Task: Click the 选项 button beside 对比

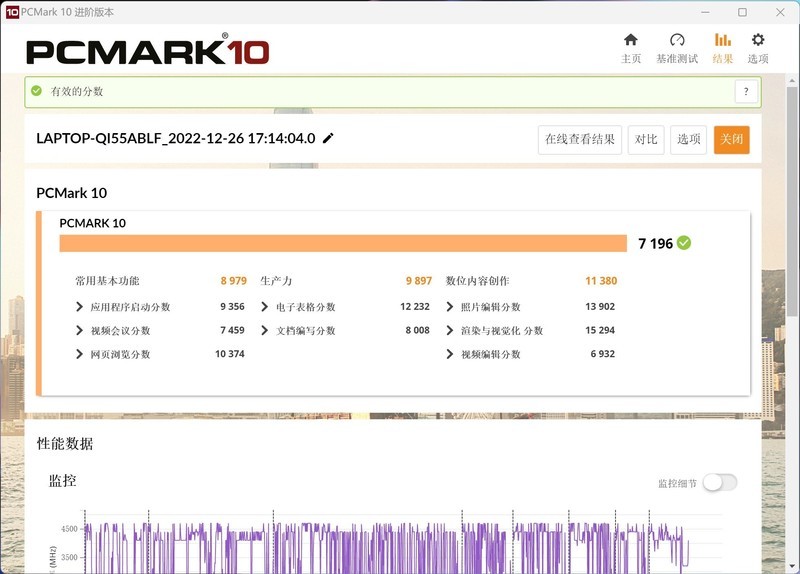Action: (688, 139)
